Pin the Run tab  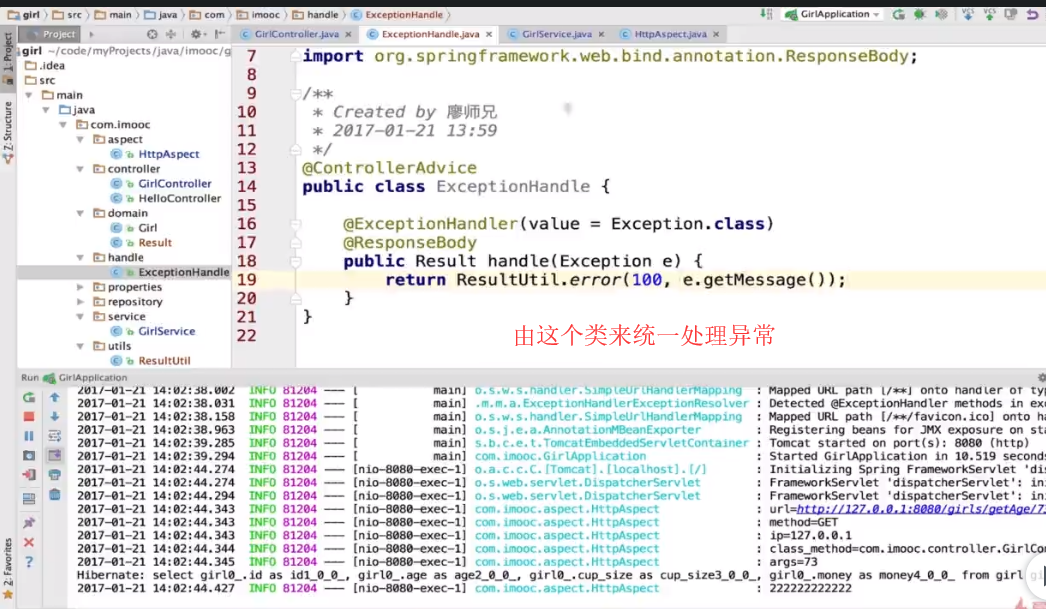click(29, 522)
